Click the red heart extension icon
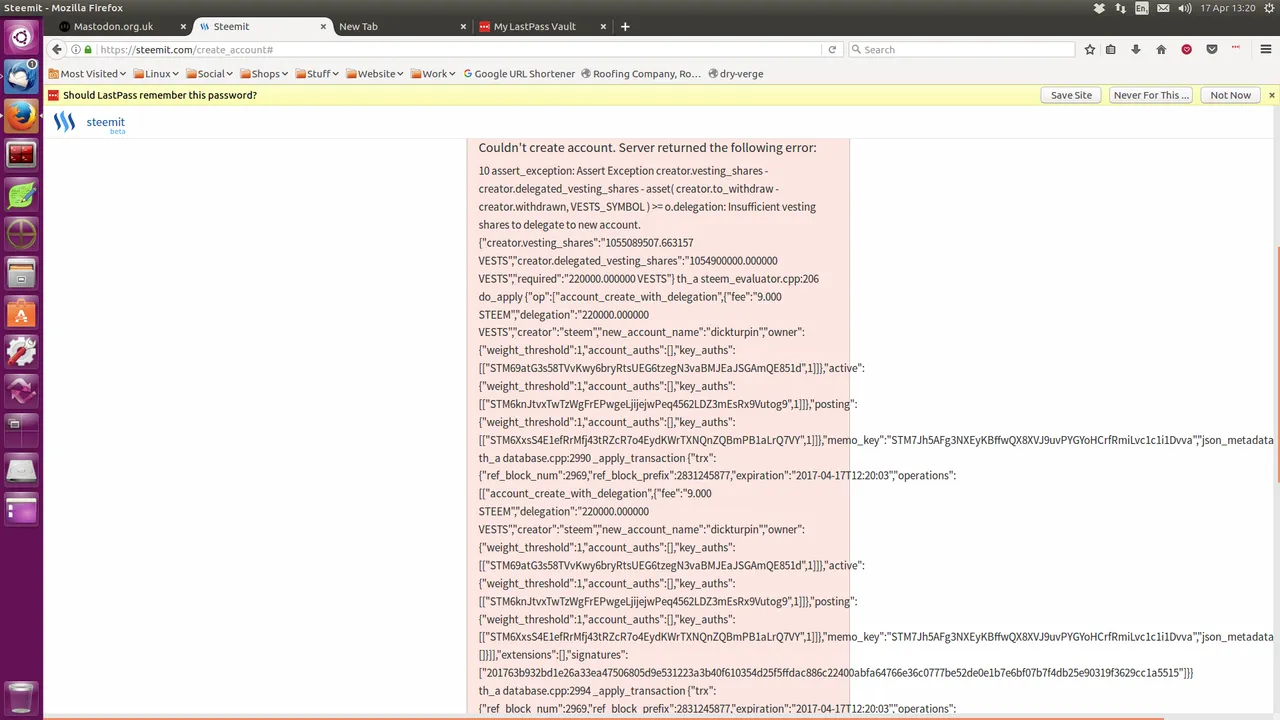This screenshot has width=1280, height=720. pos(1187,49)
